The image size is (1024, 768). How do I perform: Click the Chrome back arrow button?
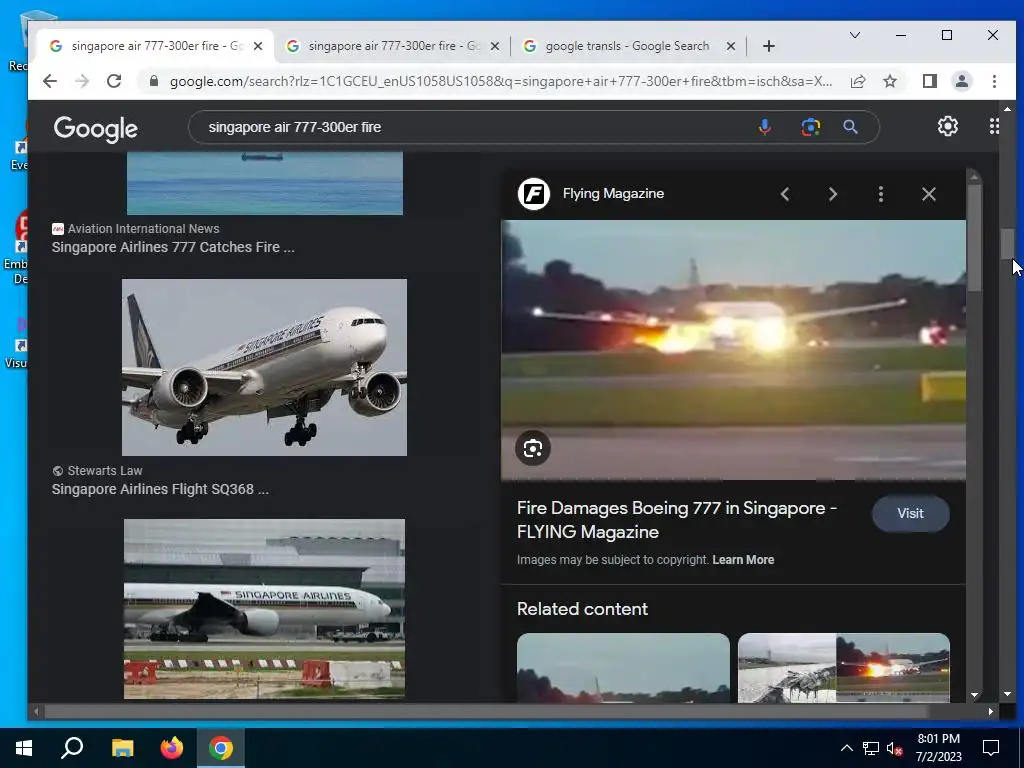[50, 81]
